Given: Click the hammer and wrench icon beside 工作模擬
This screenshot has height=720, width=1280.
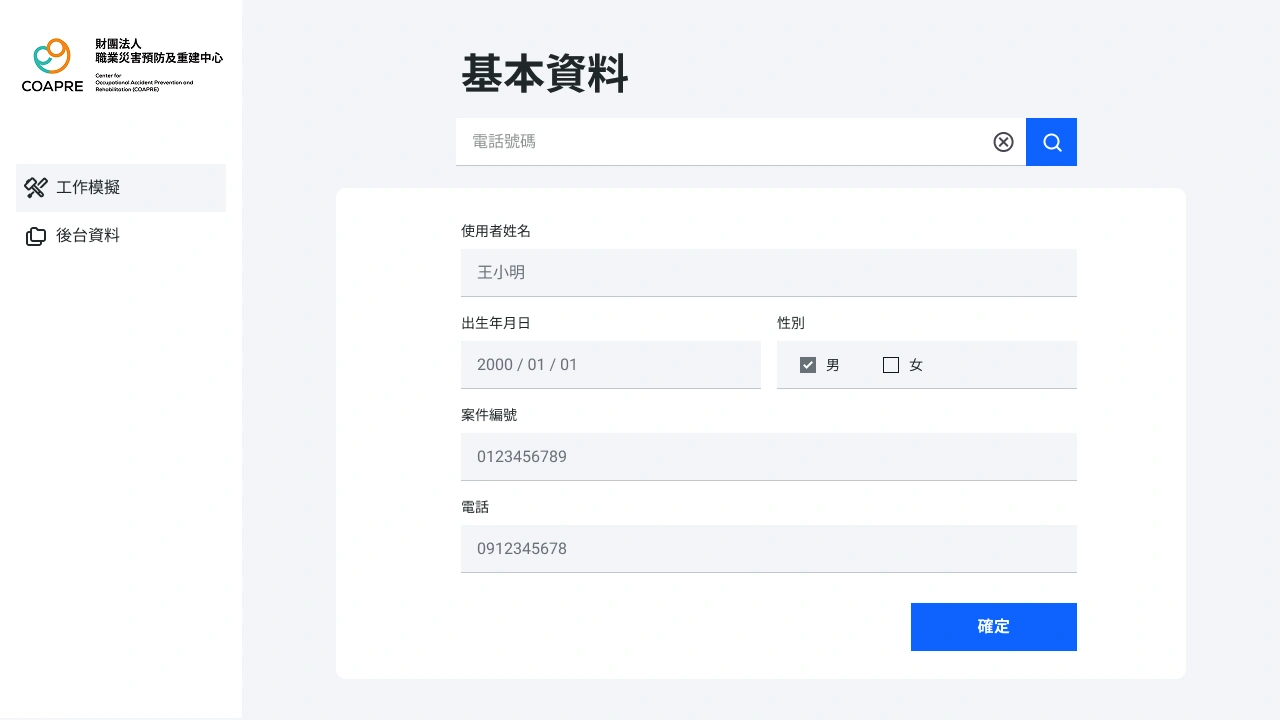Looking at the screenshot, I should (36, 188).
